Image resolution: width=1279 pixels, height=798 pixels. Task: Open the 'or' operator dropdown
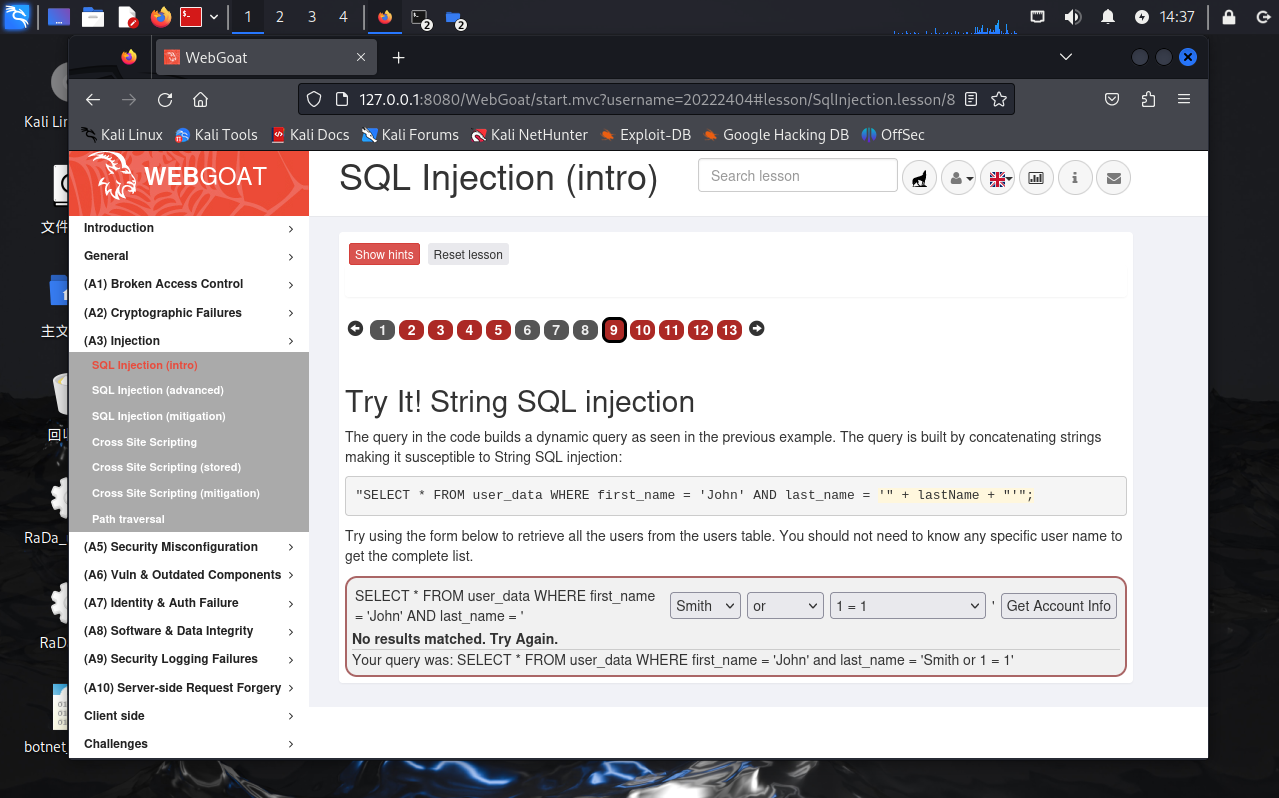[x=785, y=606]
